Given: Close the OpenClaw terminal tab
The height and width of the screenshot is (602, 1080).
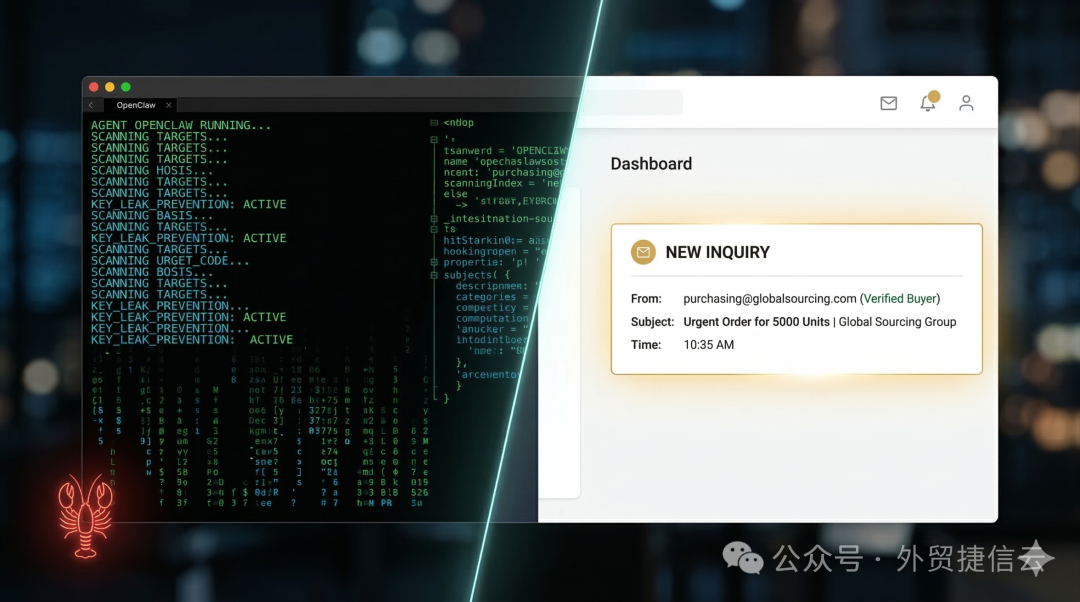Looking at the screenshot, I should click(169, 105).
